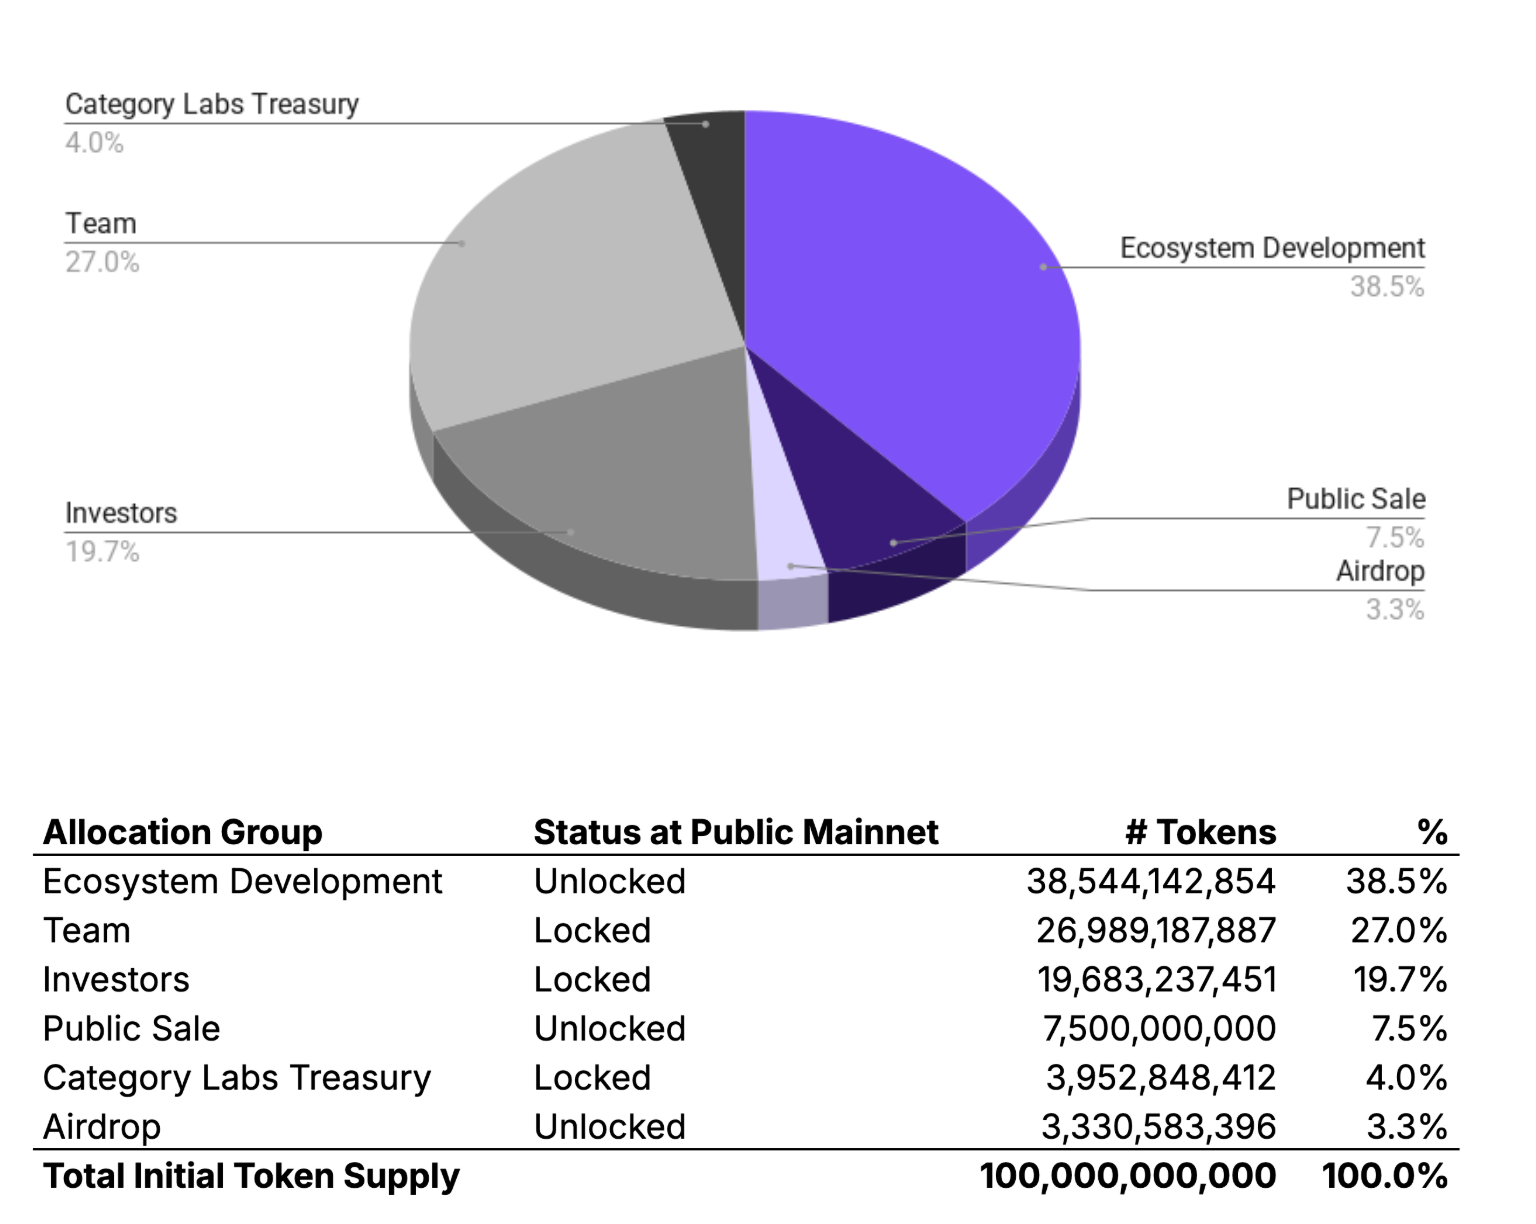Click the Team label beside the chart

point(100,224)
